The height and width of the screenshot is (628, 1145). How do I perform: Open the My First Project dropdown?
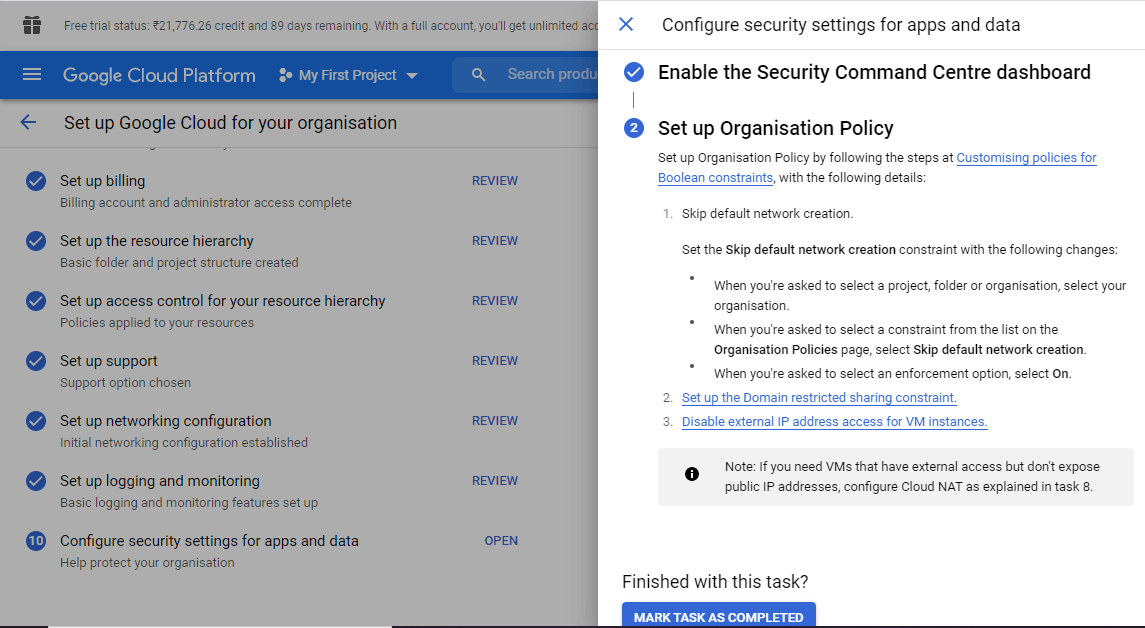[x=348, y=74]
